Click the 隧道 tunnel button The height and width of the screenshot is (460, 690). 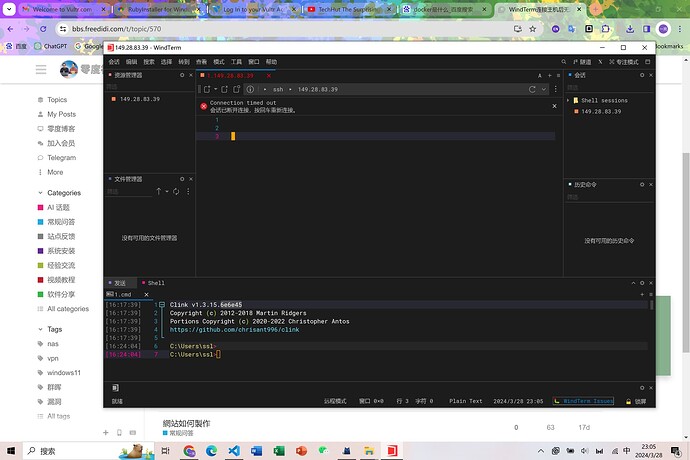(582, 62)
